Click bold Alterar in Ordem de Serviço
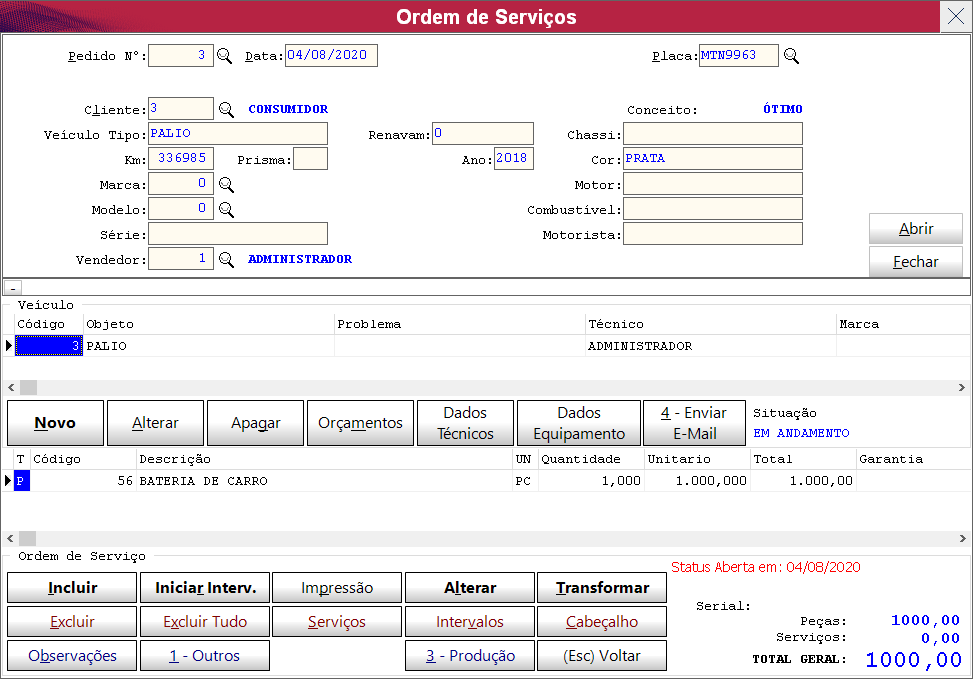Viewport: 973px width, 679px height. (x=470, y=588)
